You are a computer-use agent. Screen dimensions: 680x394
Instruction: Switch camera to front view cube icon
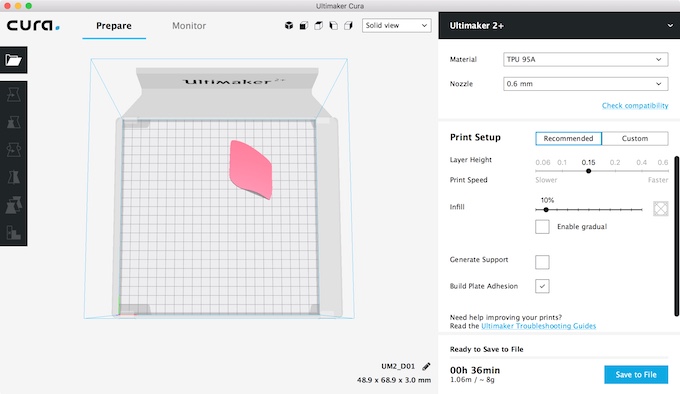(x=304, y=26)
